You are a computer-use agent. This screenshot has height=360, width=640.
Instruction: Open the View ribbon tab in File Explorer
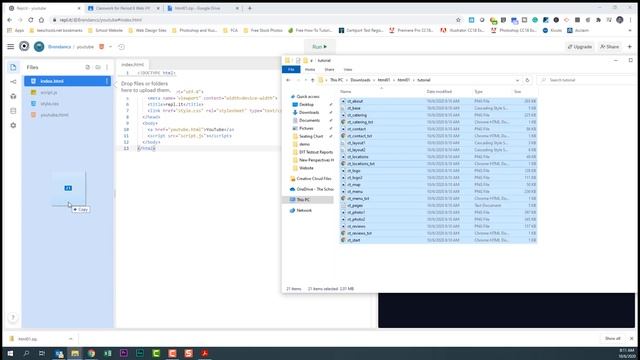coord(348,70)
